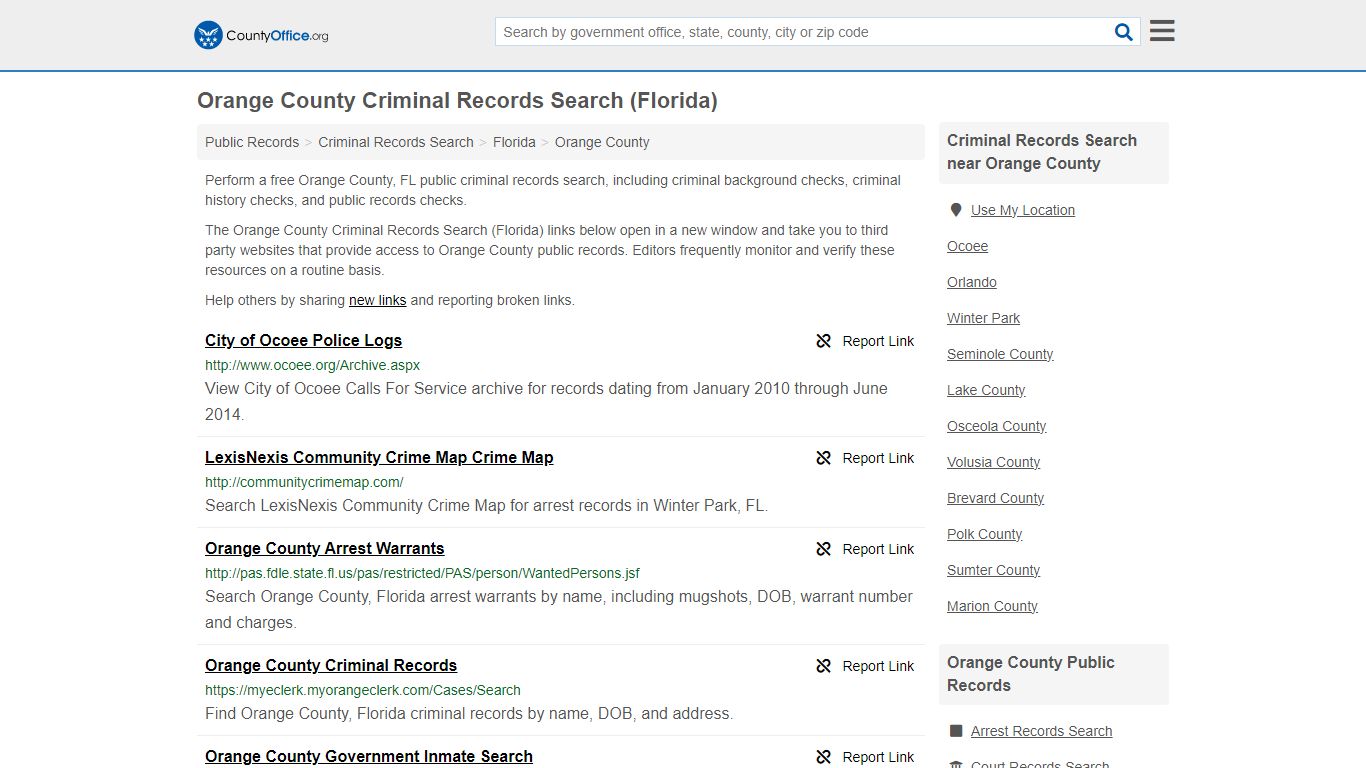Open Brevard County link
The image size is (1366, 768).
pyautogui.click(x=996, y=498)
